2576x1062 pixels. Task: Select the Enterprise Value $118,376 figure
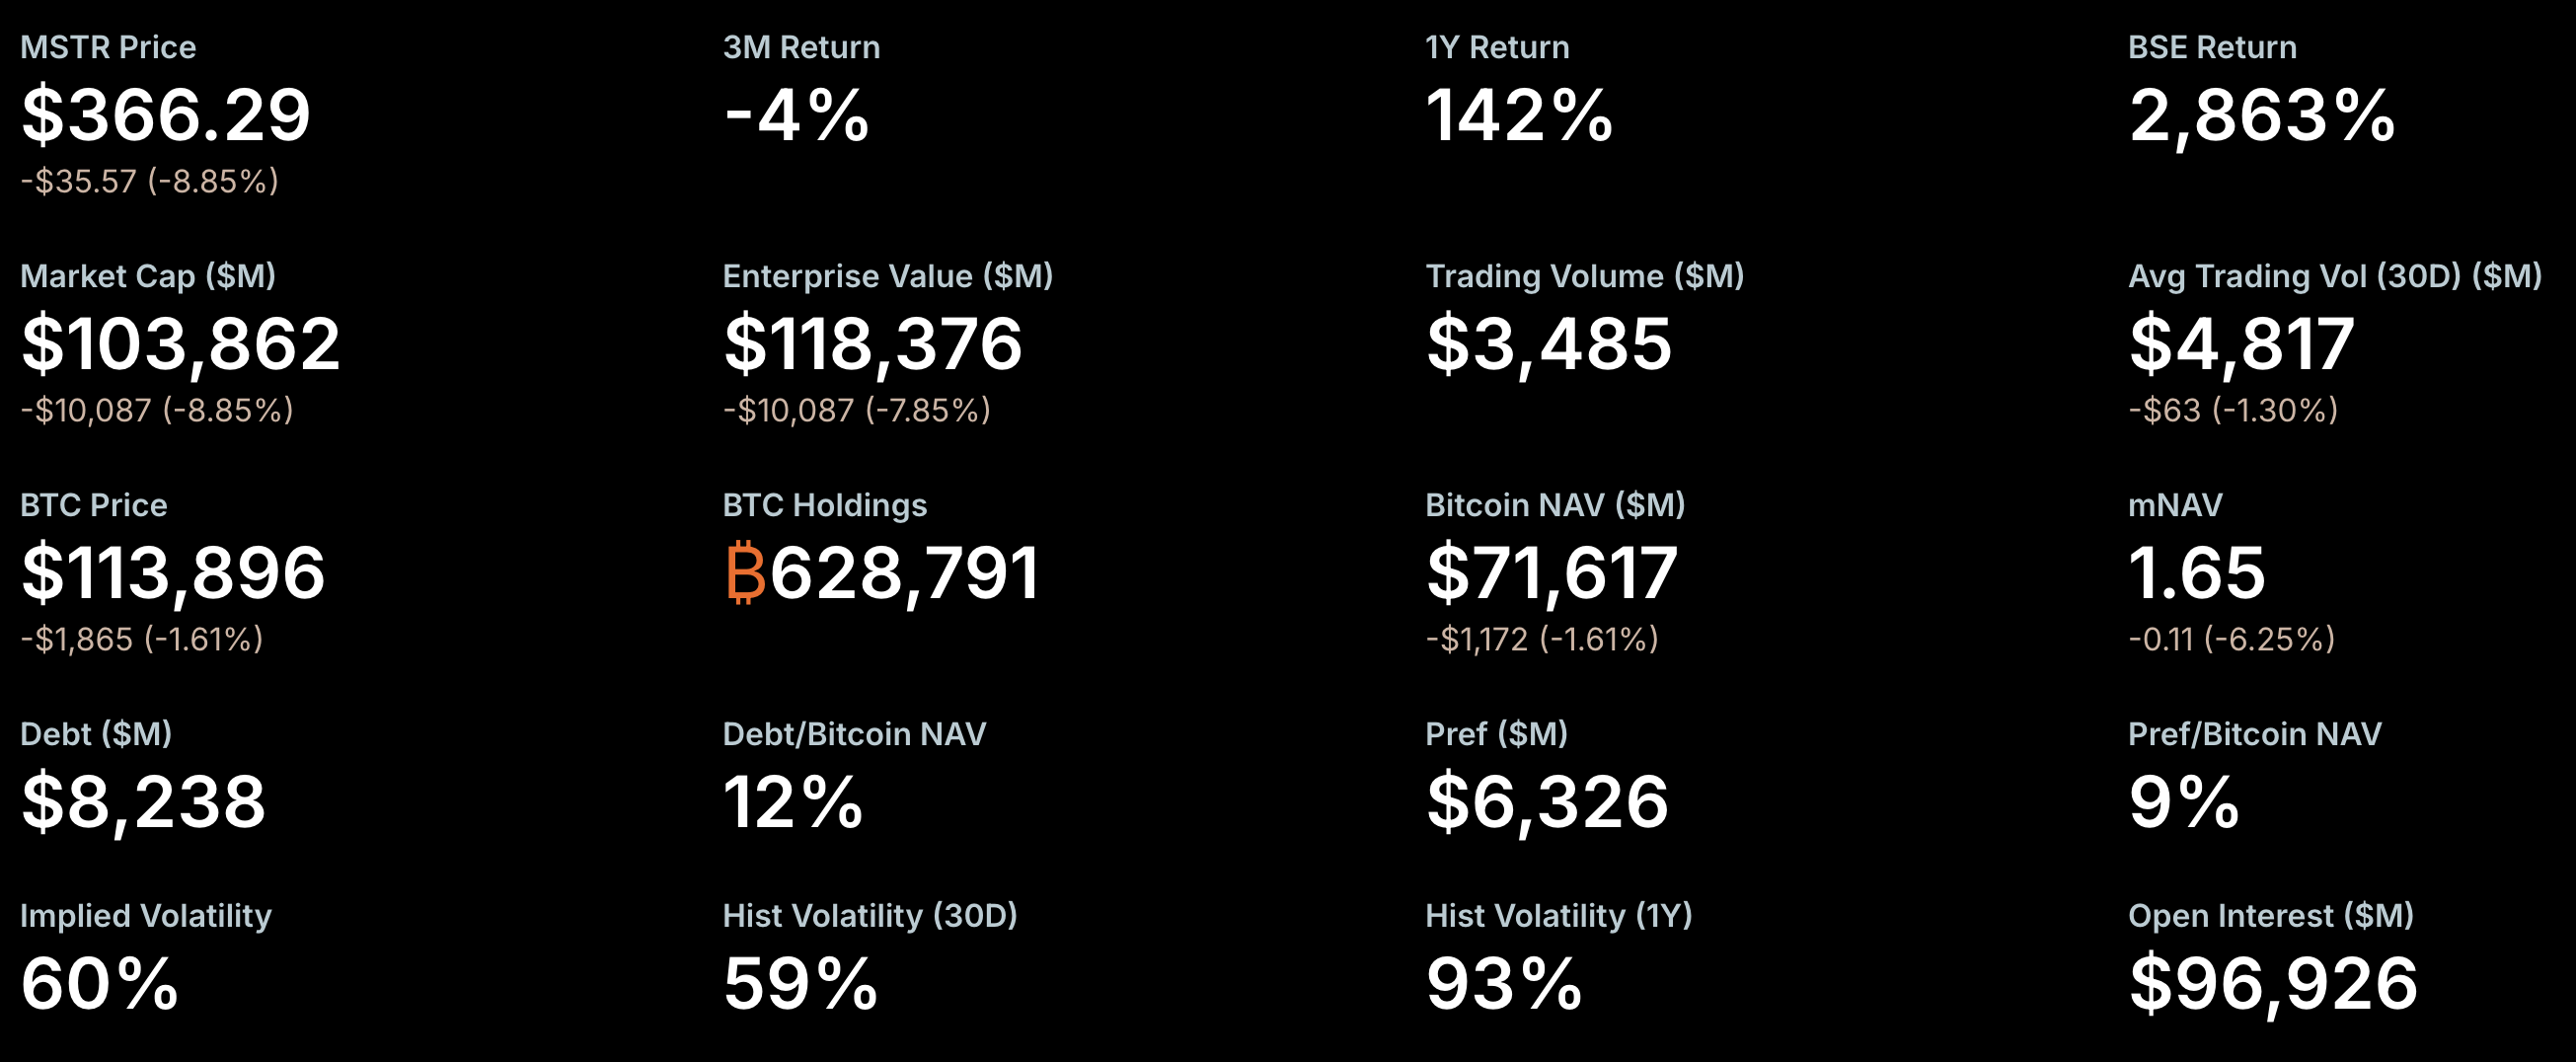[x=873, y=344]
